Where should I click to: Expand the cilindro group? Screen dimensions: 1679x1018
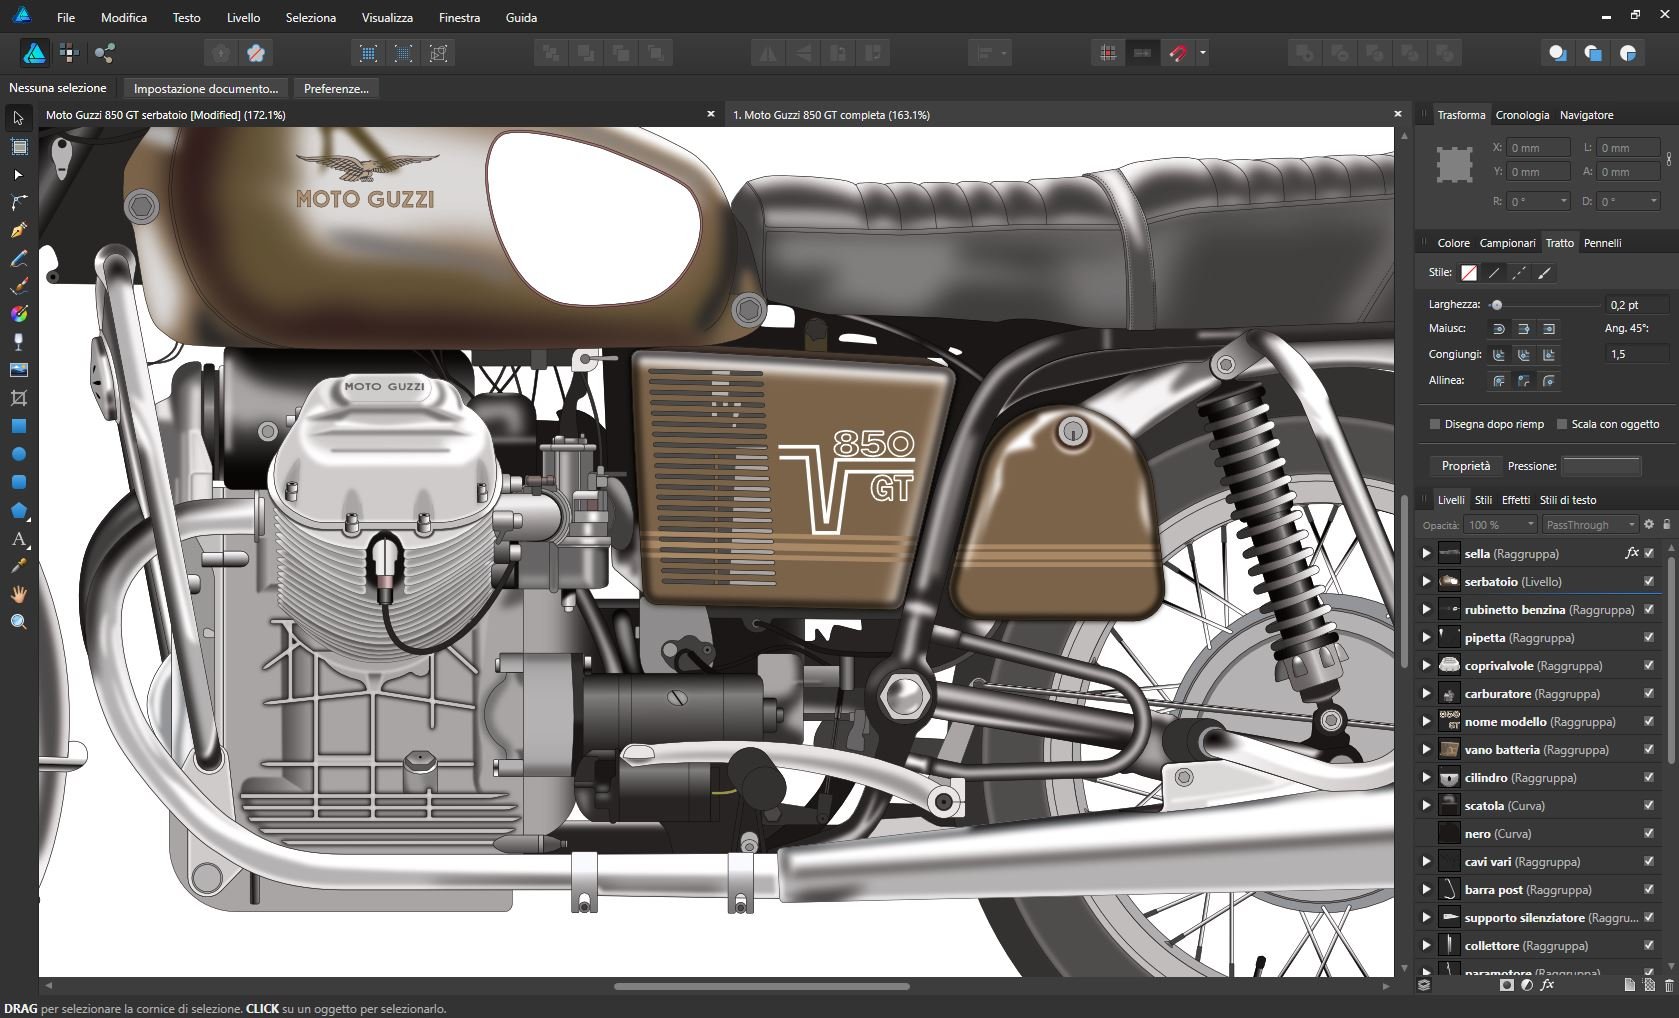point(1427,777)
